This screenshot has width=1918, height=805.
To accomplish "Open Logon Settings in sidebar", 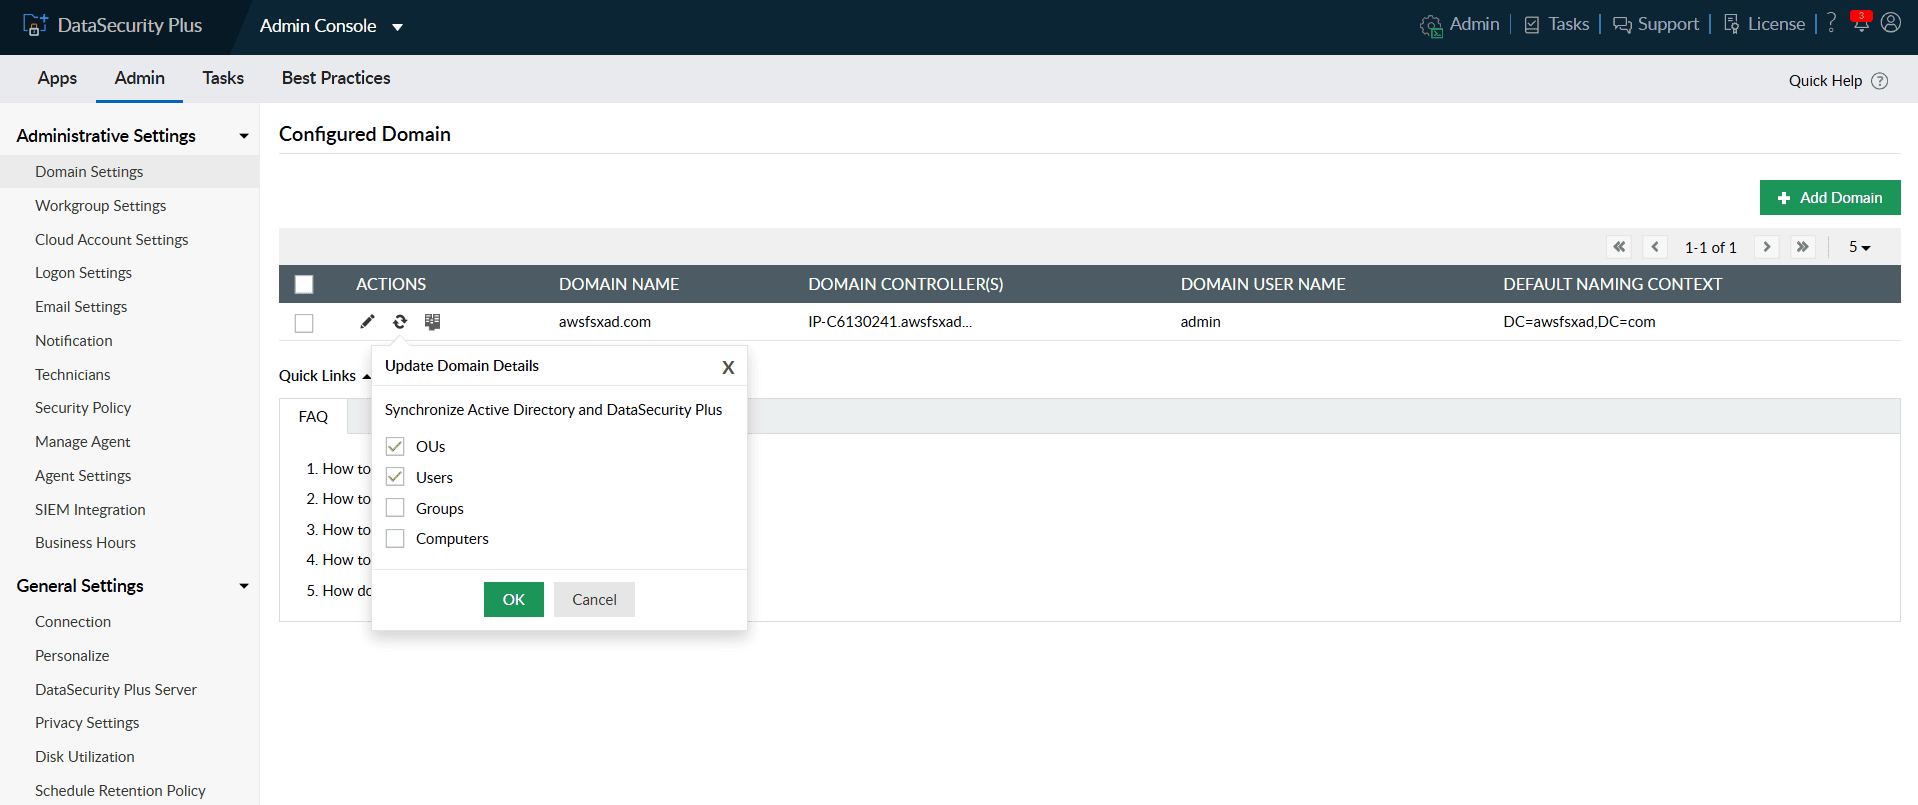I will (83, 273).
